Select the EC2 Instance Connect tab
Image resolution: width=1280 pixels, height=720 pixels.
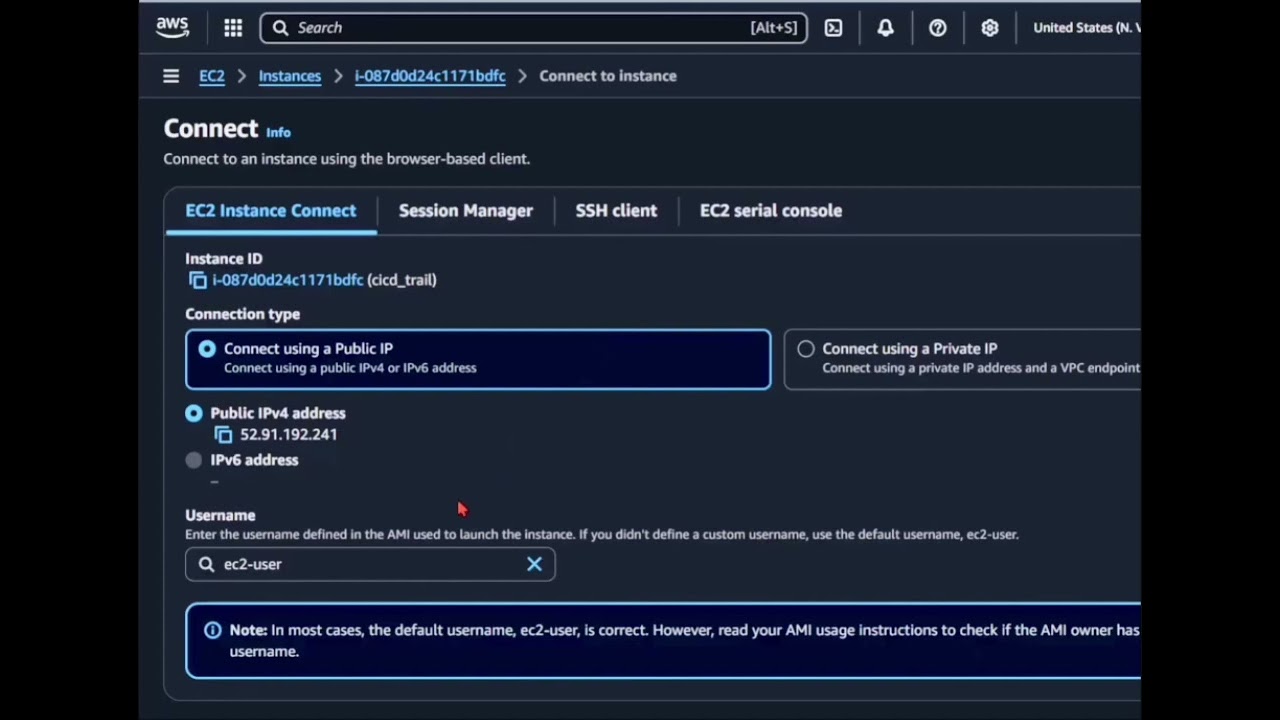(271, 211)
